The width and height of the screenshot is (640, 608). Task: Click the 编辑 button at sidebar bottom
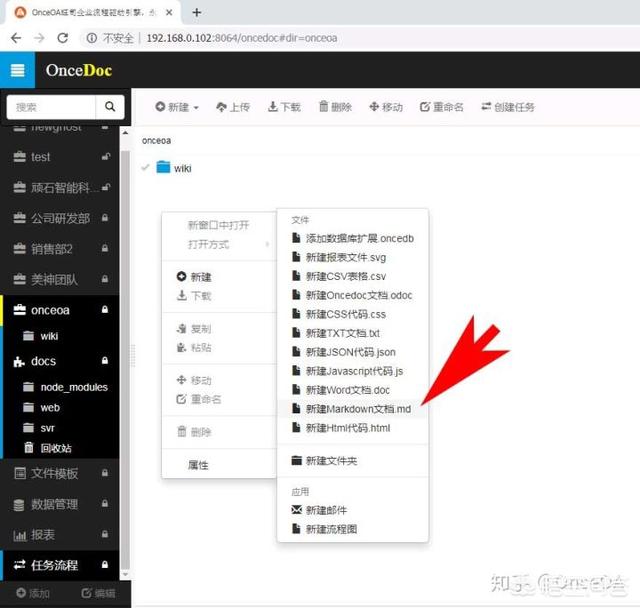click(100, 593)
